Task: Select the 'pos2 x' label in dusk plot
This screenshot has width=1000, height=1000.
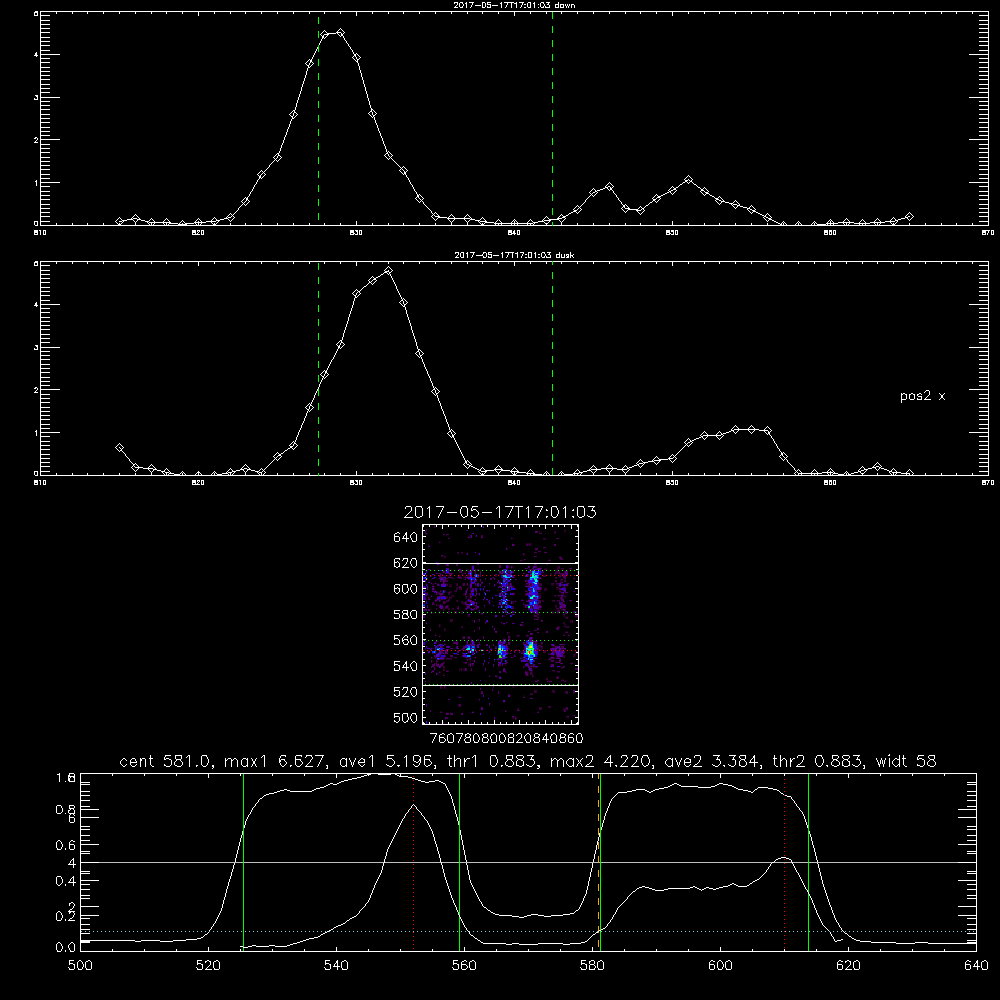Action: (x=922, y=396)
